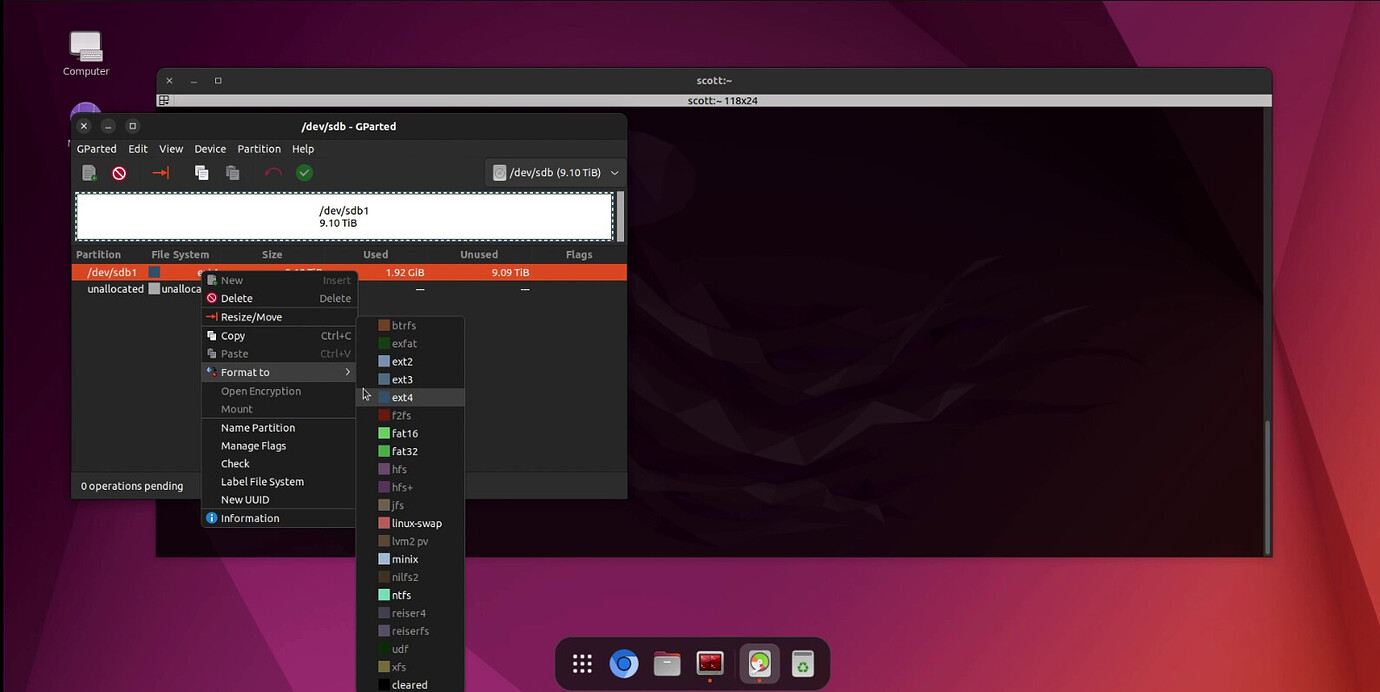Screen dimensions: 1380x692
Task: Click the Resize/Move toolbar arrow icon
Action: click(x=160, y=173)
